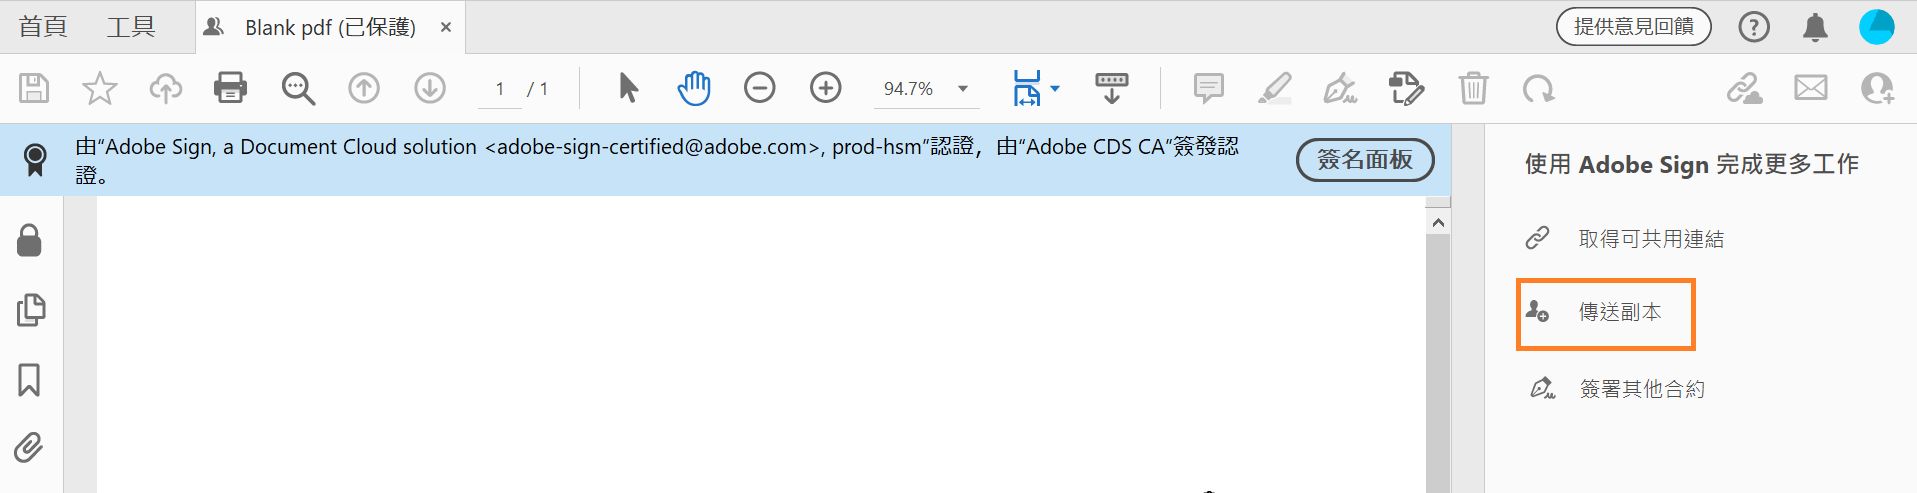1917x493 pixels.
Task: Select the Hand pan tool
Action: [x=693, y=88]
